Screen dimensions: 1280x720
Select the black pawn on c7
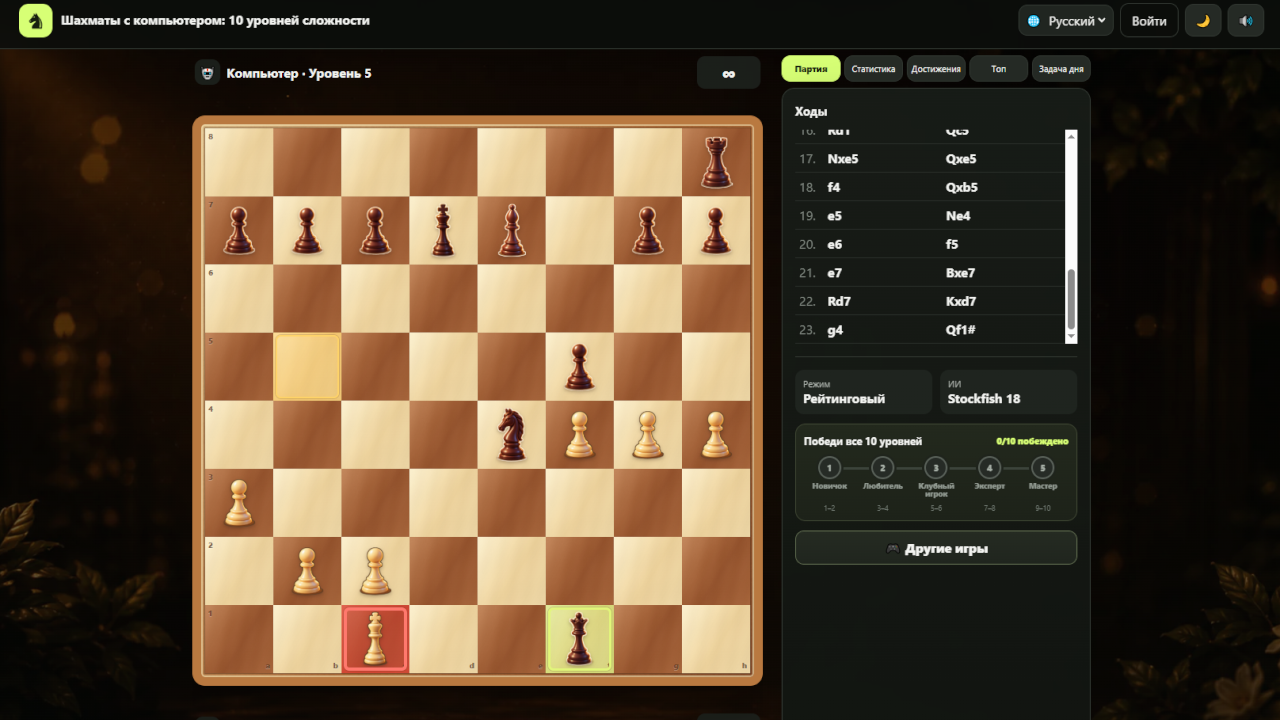click(x=375, y=230)
